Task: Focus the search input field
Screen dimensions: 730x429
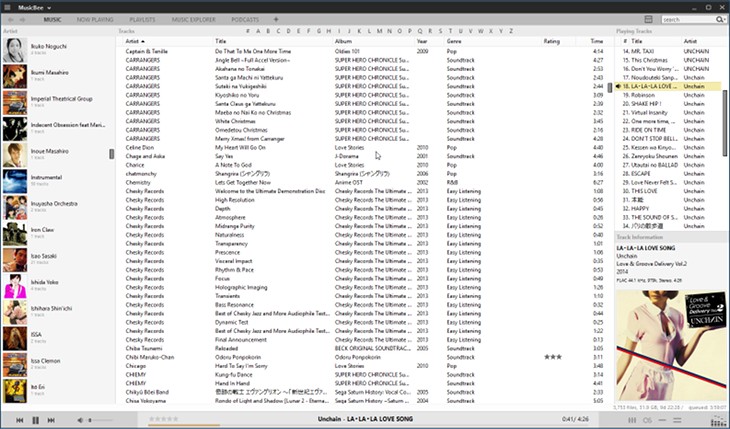Action: (x=688, y=20)
